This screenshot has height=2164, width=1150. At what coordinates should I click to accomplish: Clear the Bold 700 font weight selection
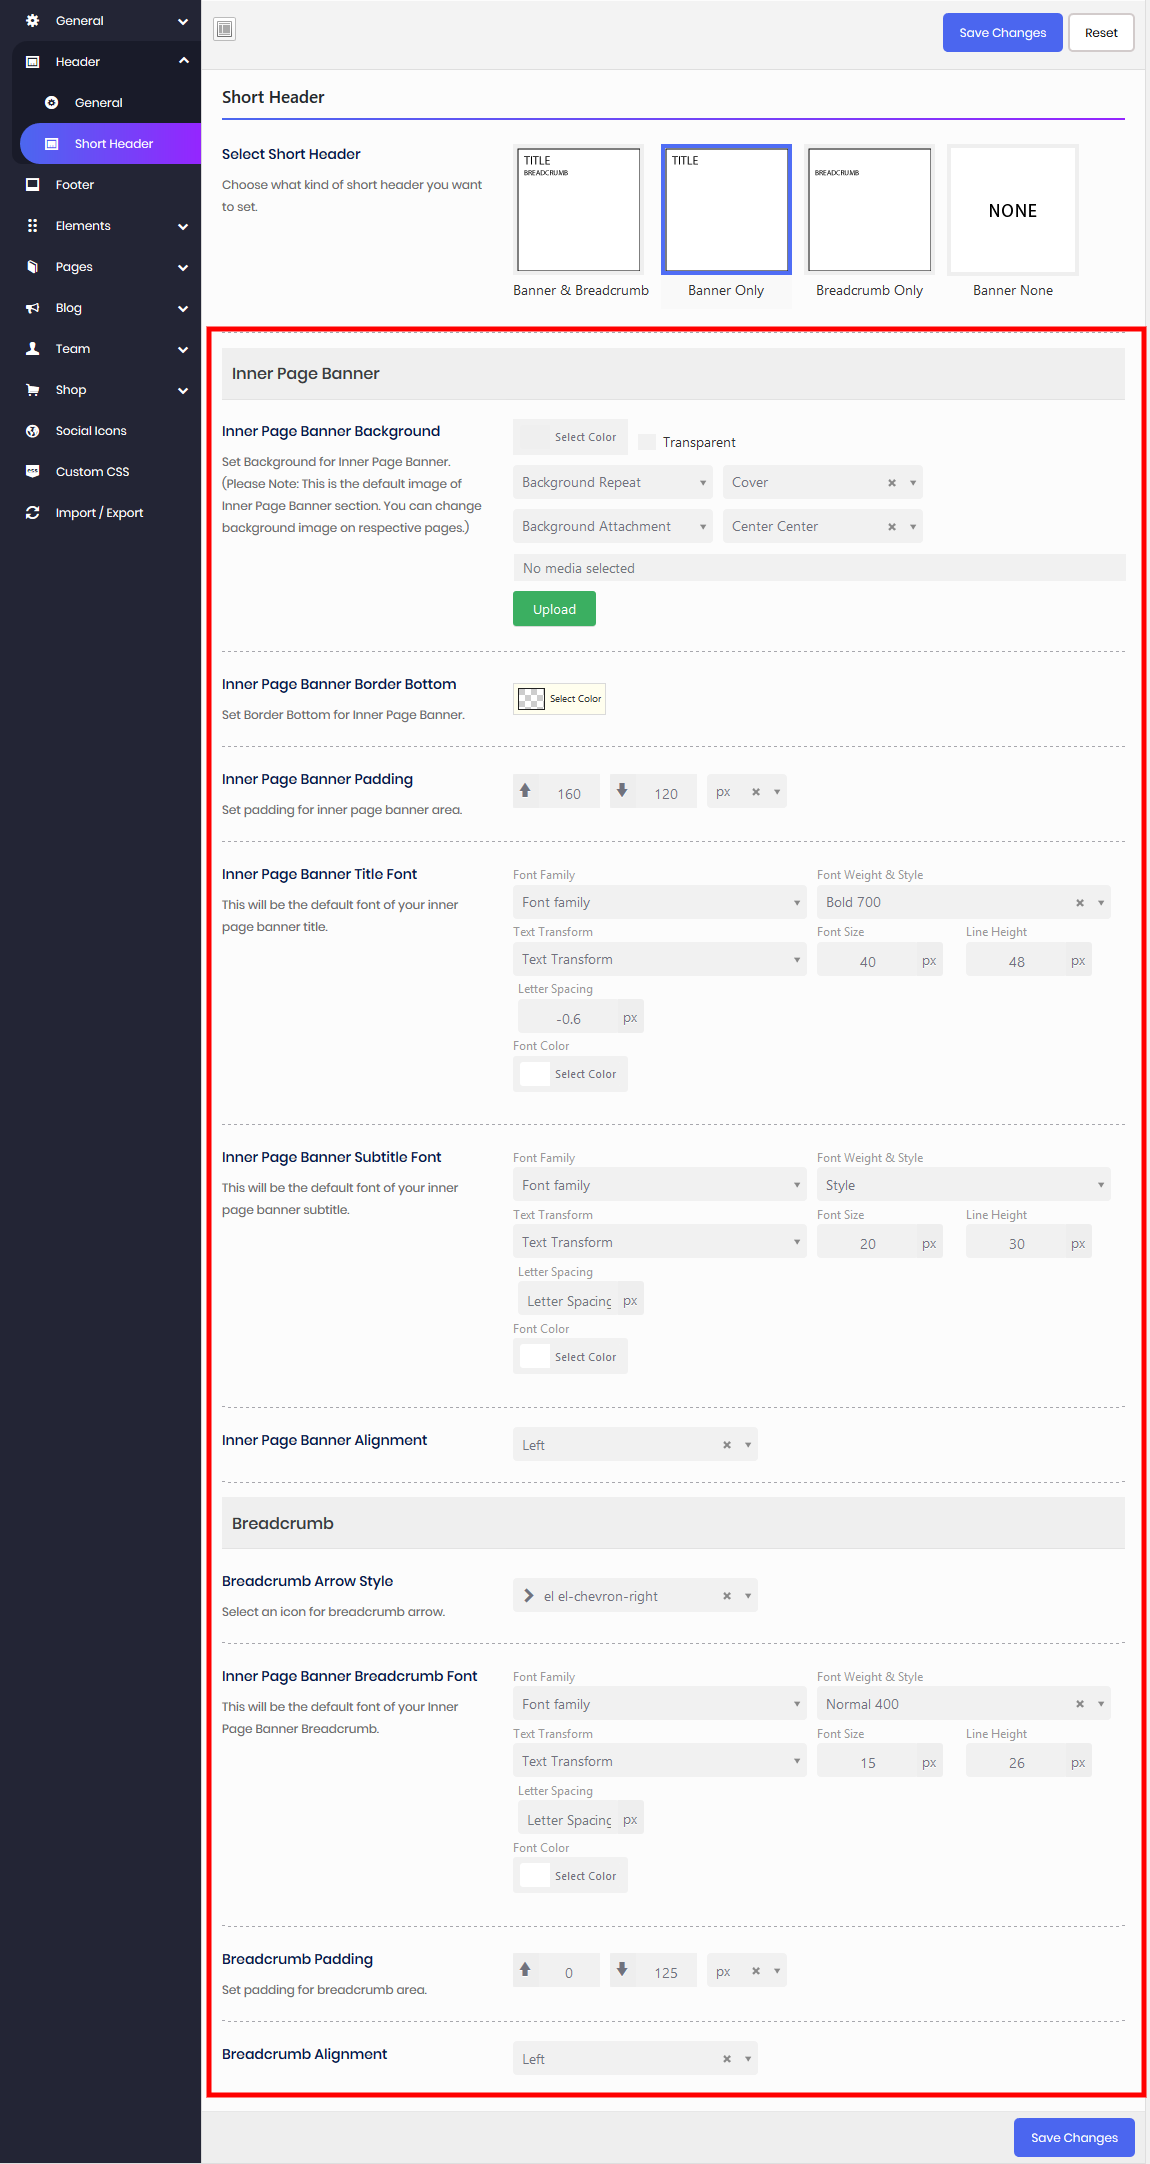1079,903
